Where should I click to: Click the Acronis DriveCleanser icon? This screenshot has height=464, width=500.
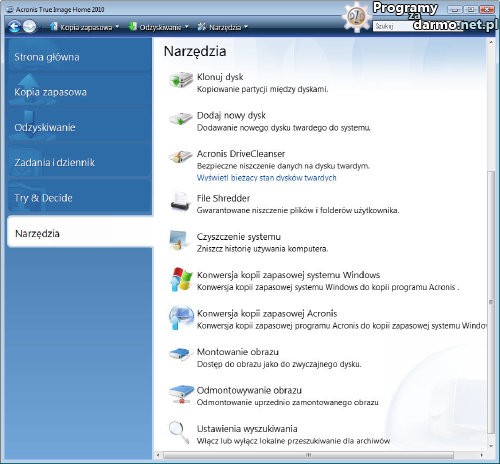180,156
